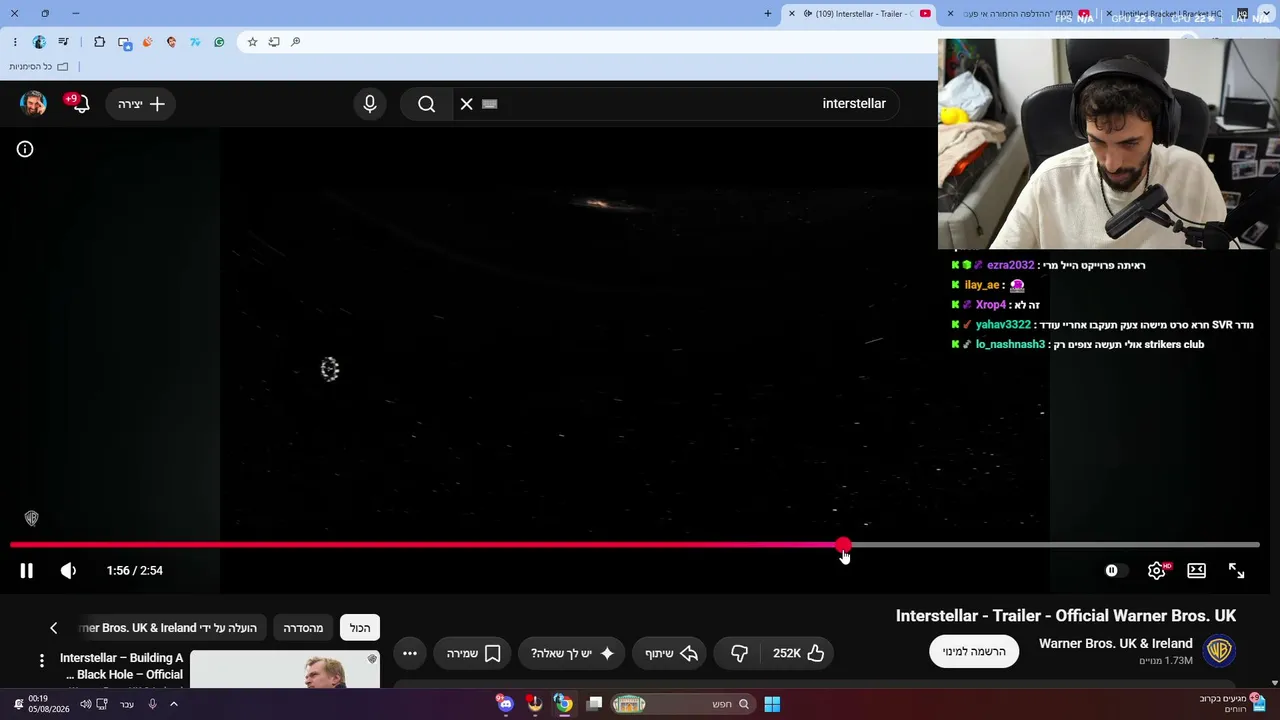Viewport: 1280px width, 720px height.
Task: Subscribe to Warner Bros. UK & Ireland
Action: [974, 651]
